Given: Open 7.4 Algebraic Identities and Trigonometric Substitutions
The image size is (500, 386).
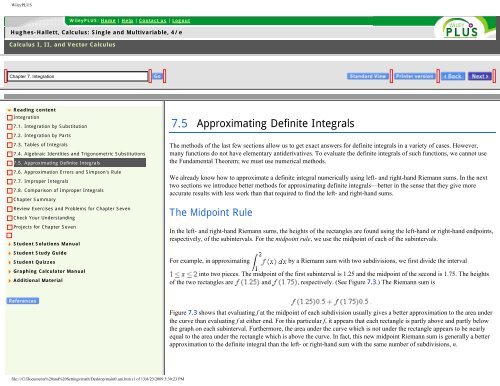Looking at the screenshot, I should (x=79, y=154).
